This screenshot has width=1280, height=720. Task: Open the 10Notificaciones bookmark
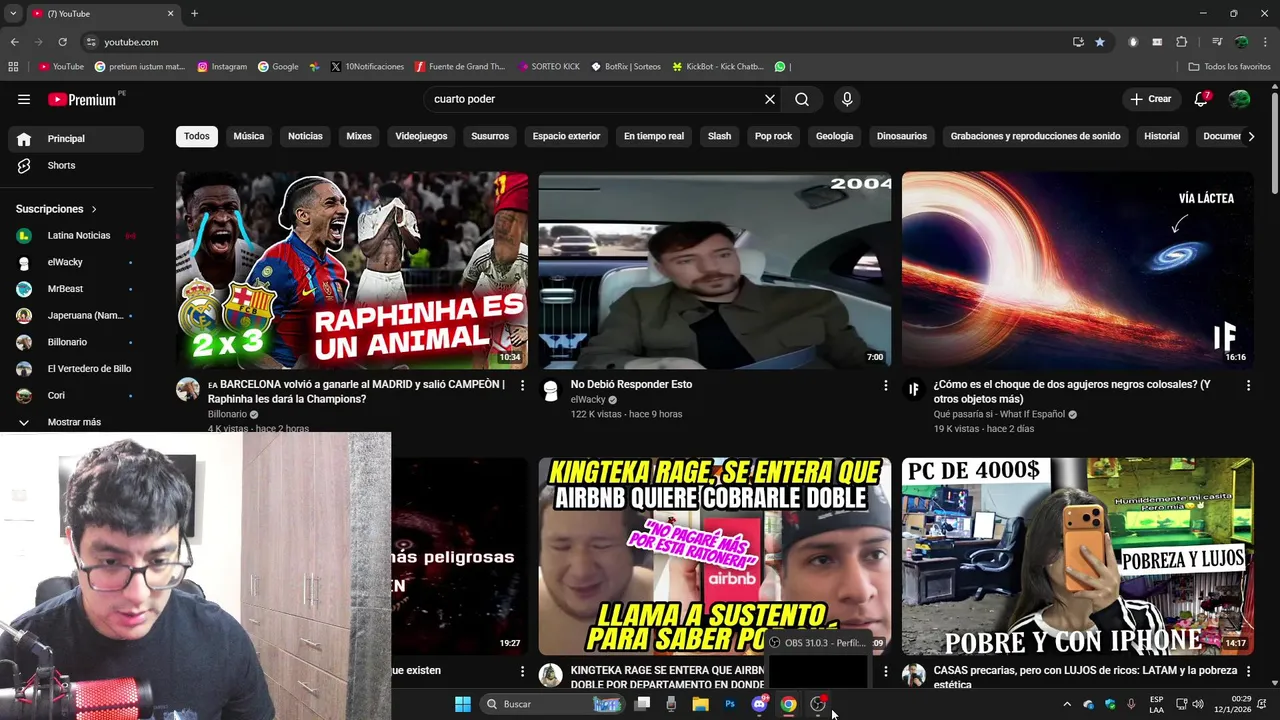pos(366,67)
